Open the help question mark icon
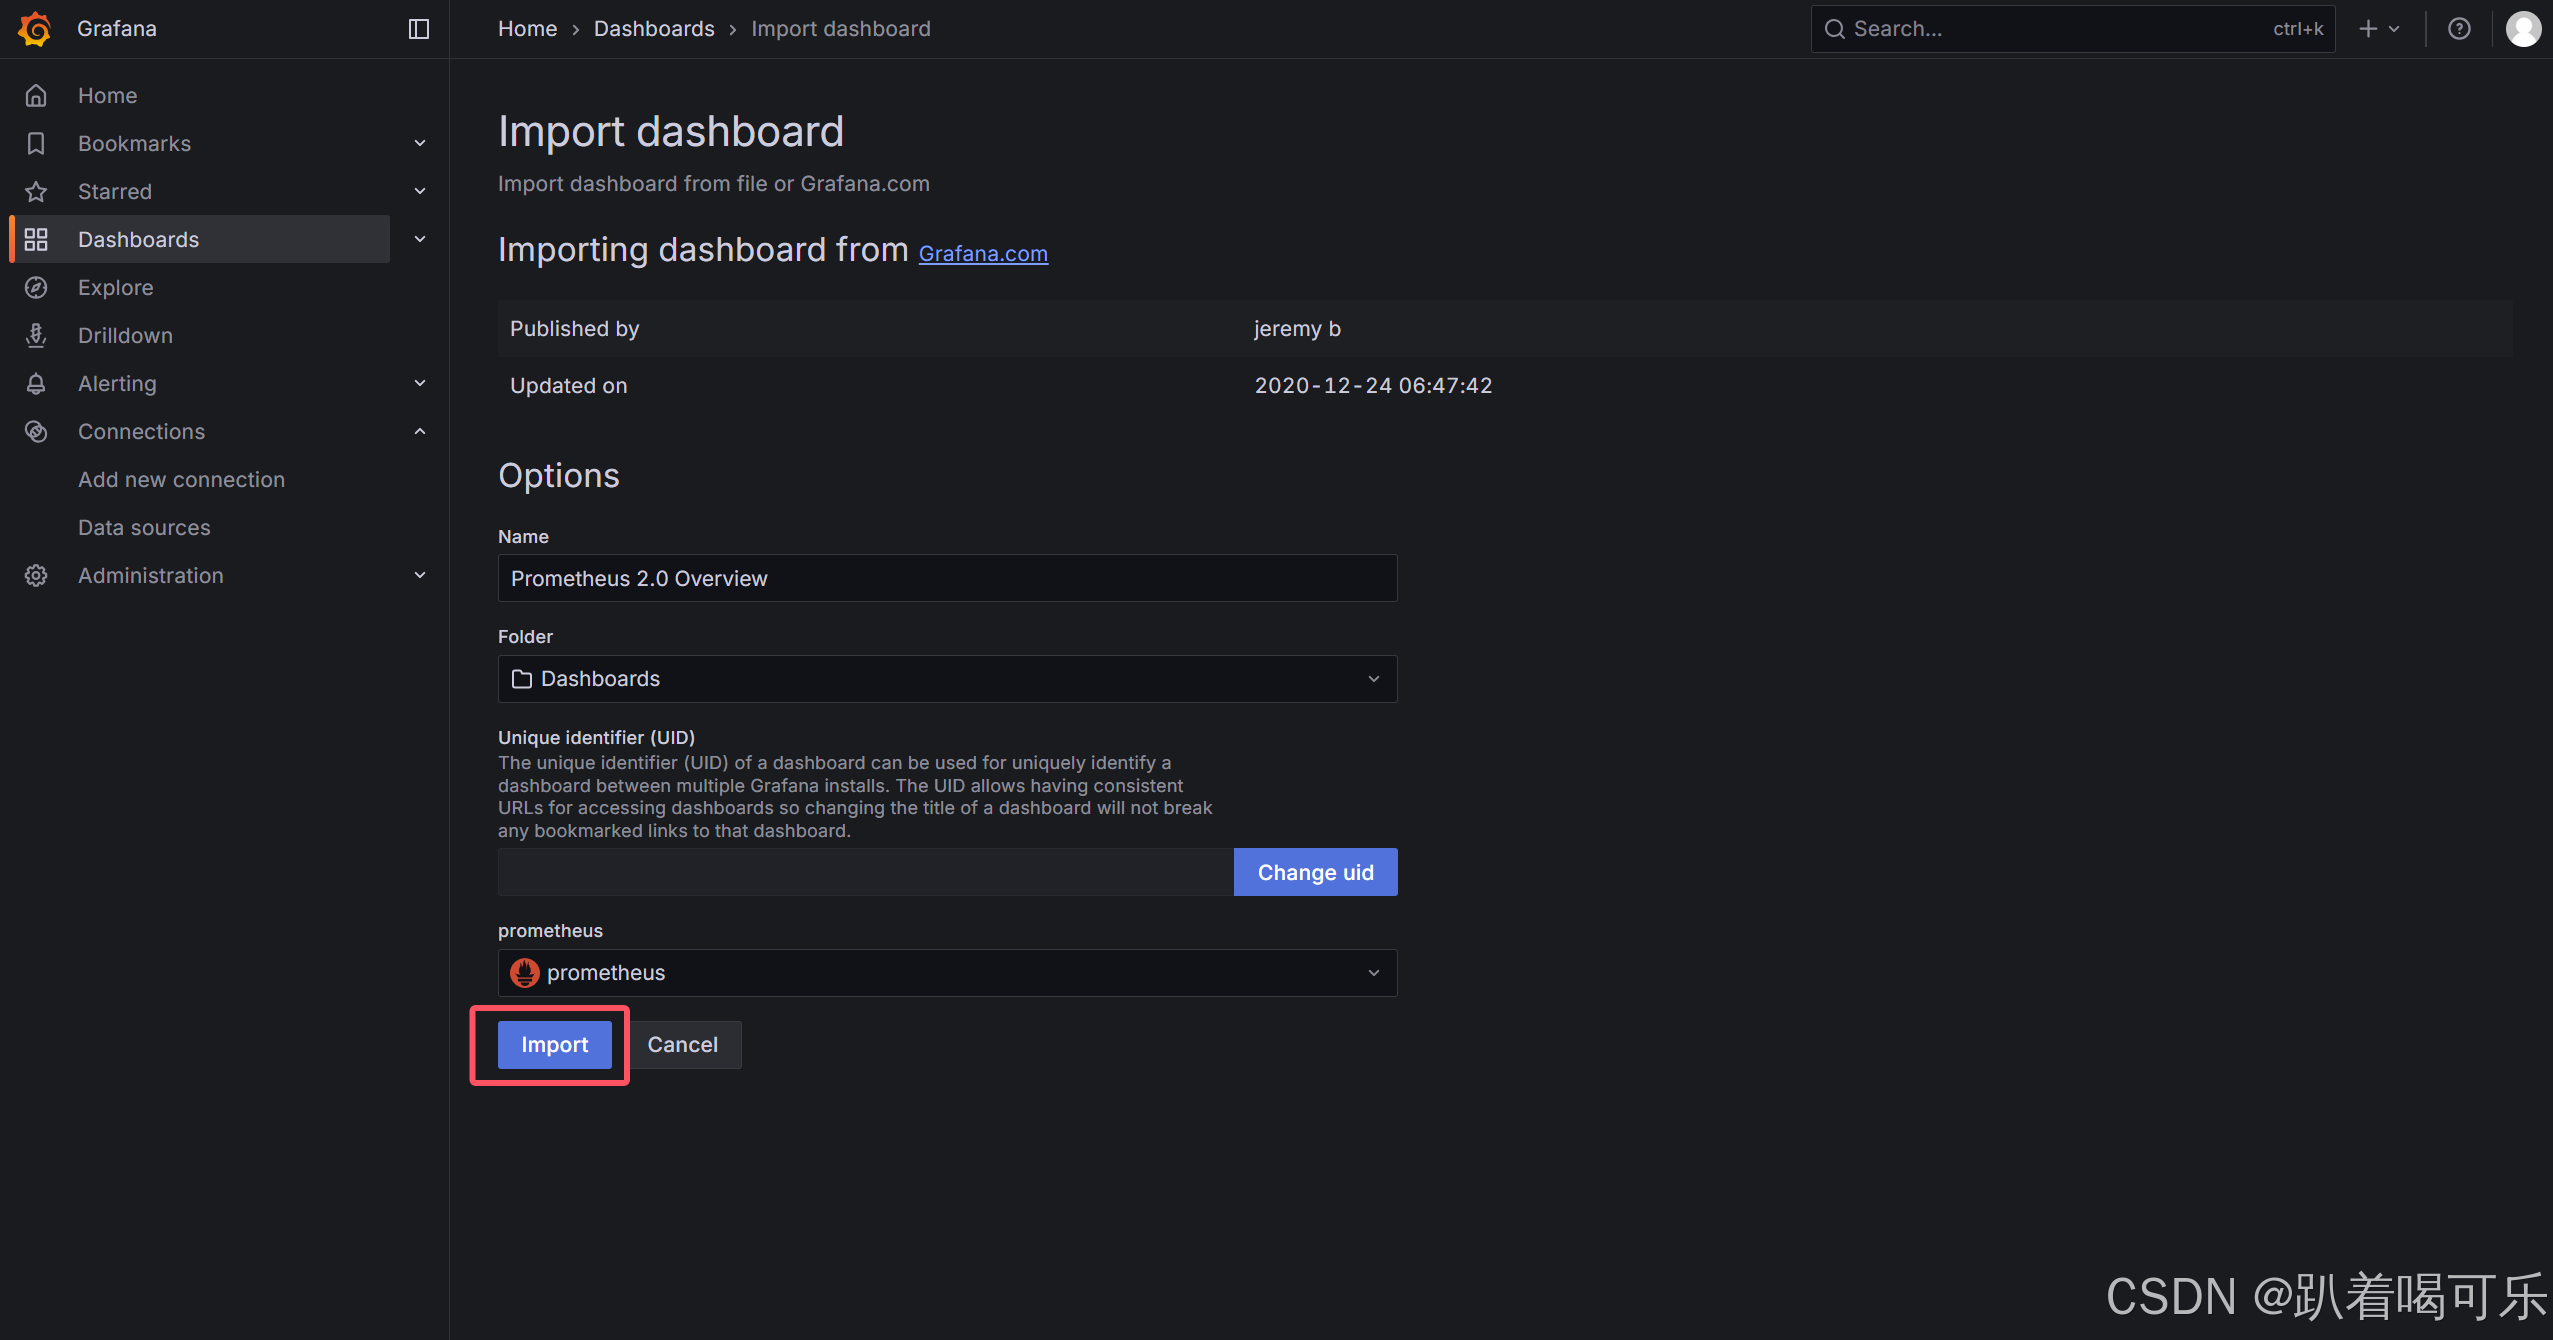Viewport: 2553px width, 1340px height. (2459, 29)
